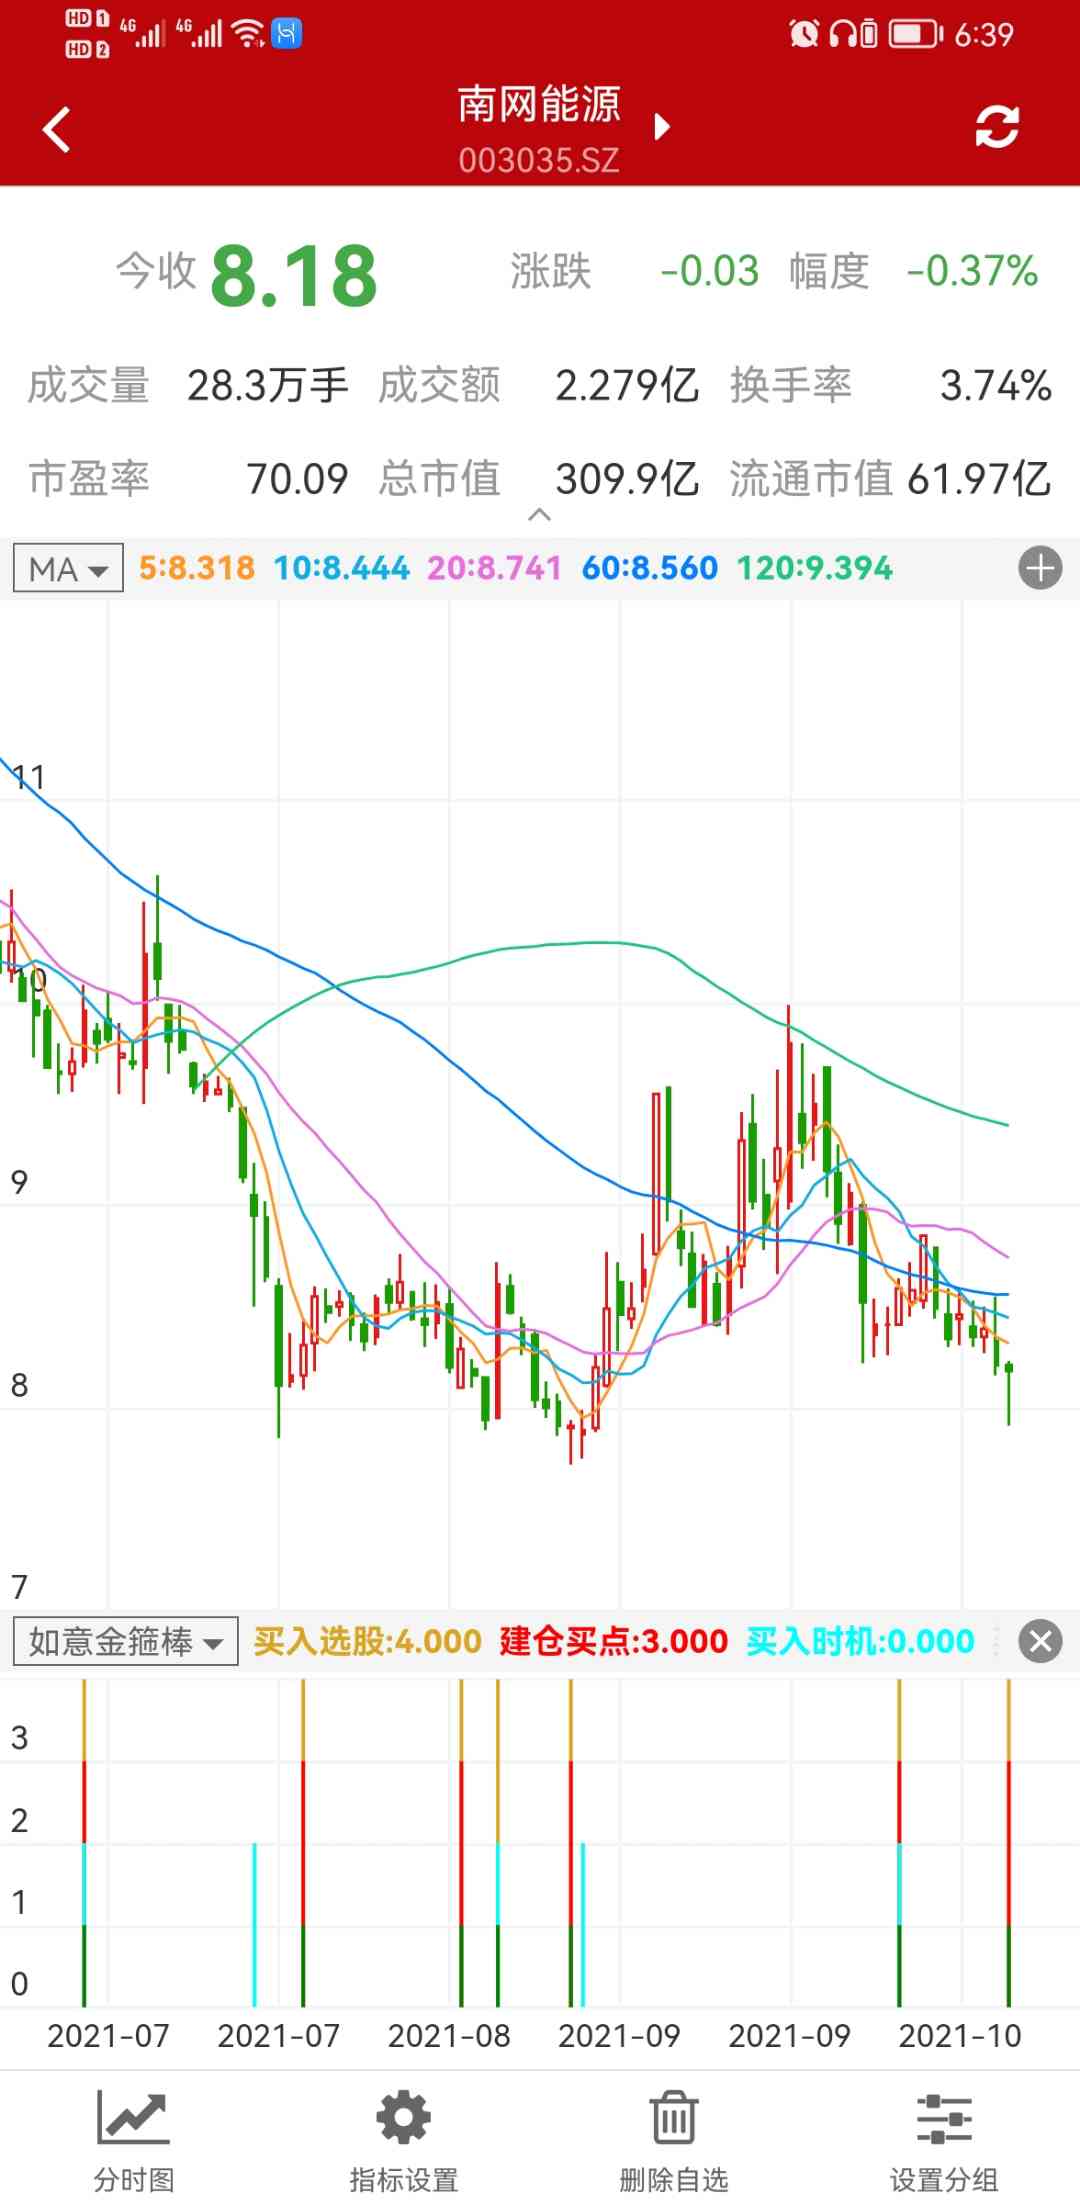
Task: Tap the back arrow icon
Action: (x=57, y=130)
